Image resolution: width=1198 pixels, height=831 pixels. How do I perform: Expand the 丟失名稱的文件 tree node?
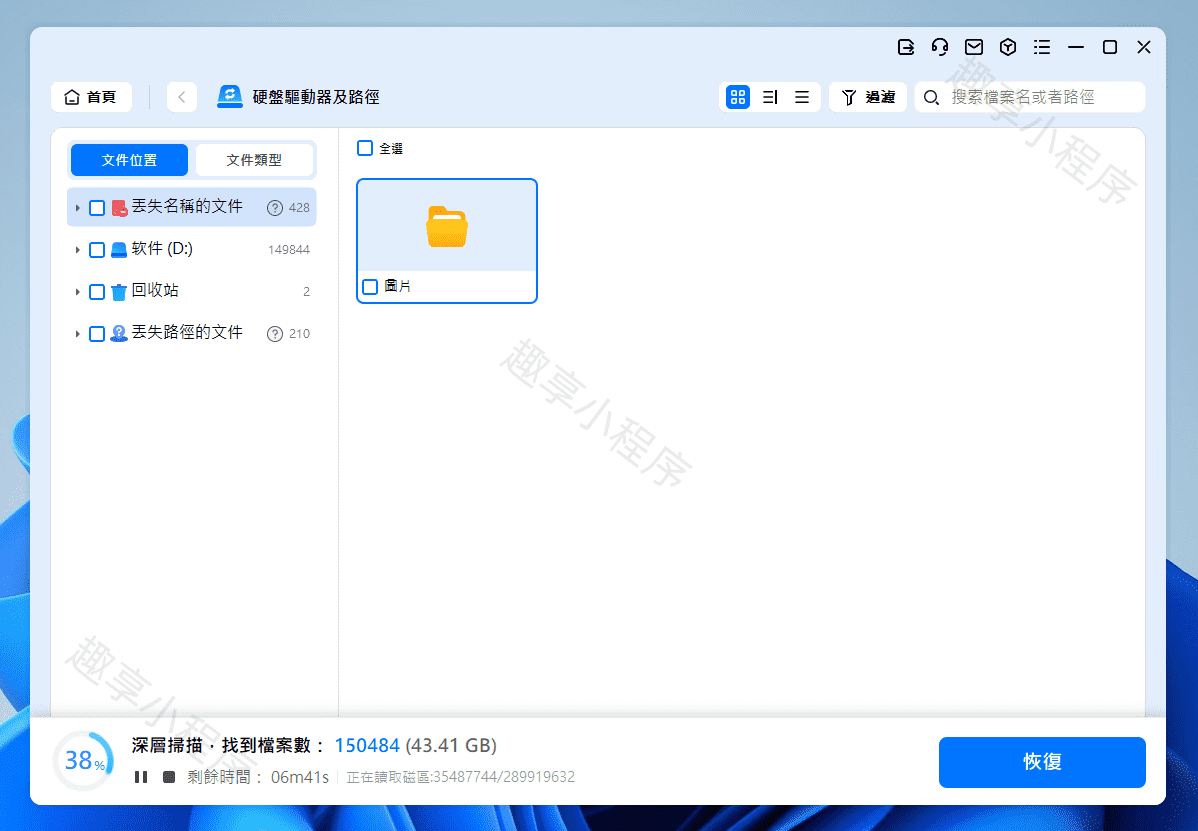point(77,208)
